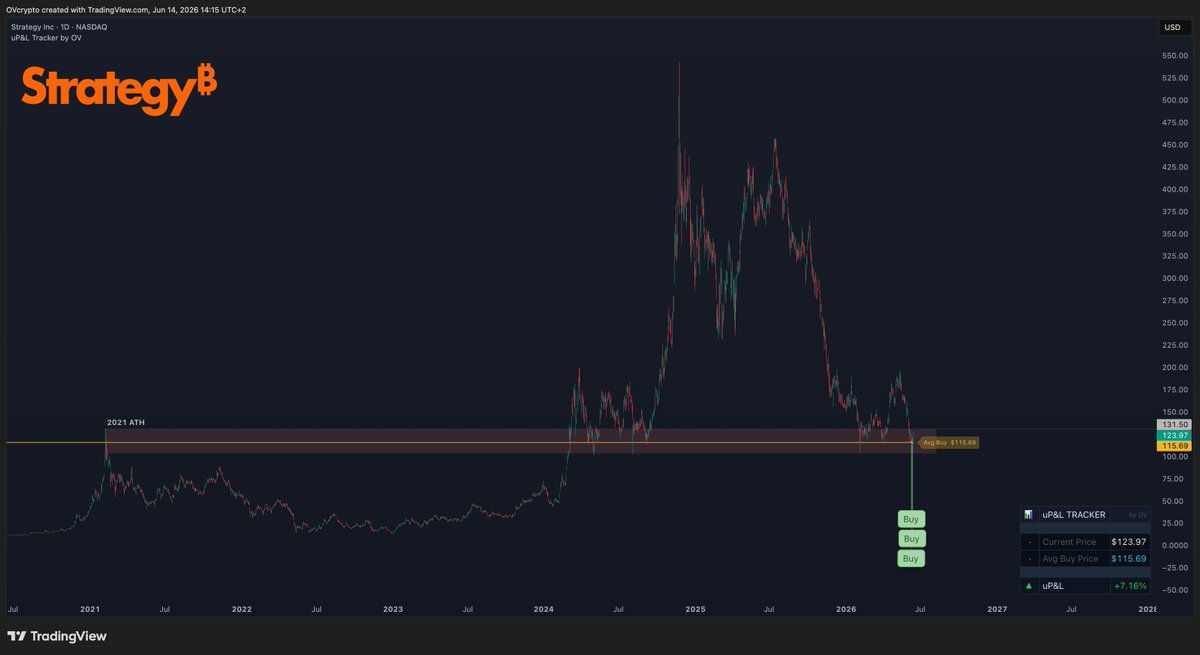
Task: Click the 550.00 price axis label
Action: [x=1174, y=55]
